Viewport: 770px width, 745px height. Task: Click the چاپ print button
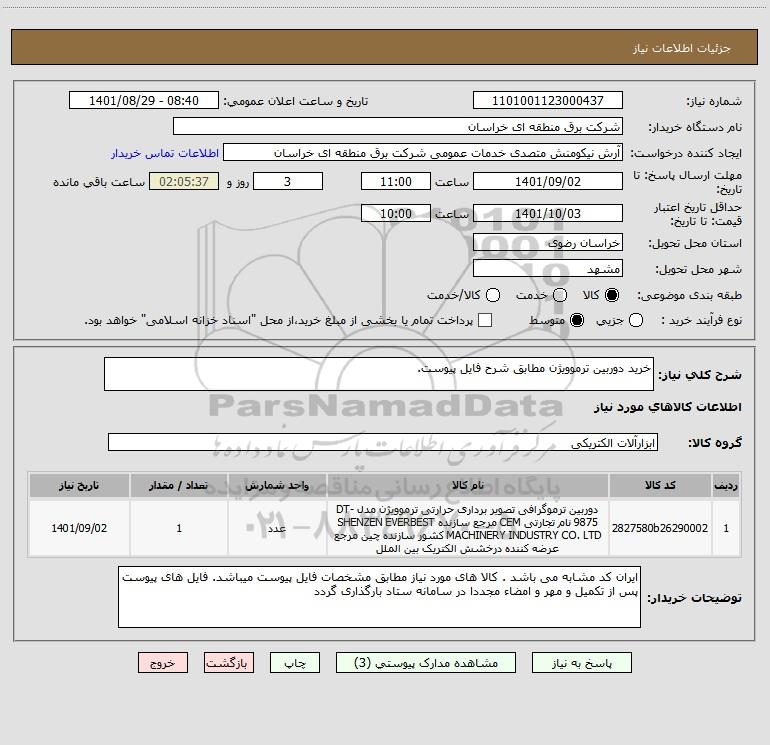295,663
